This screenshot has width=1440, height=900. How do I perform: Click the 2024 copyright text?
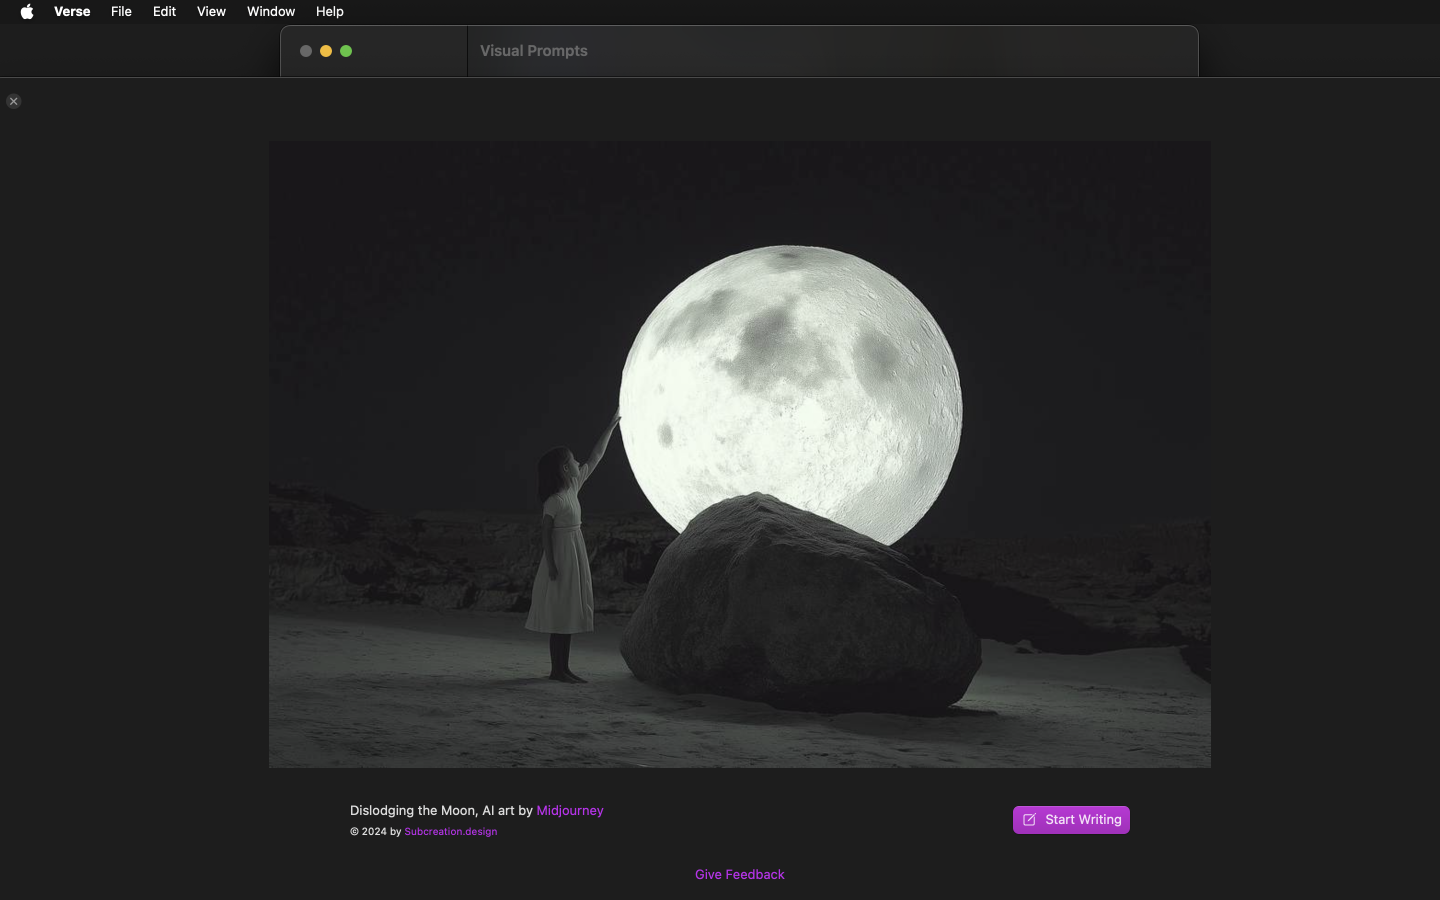pos(375,832)
